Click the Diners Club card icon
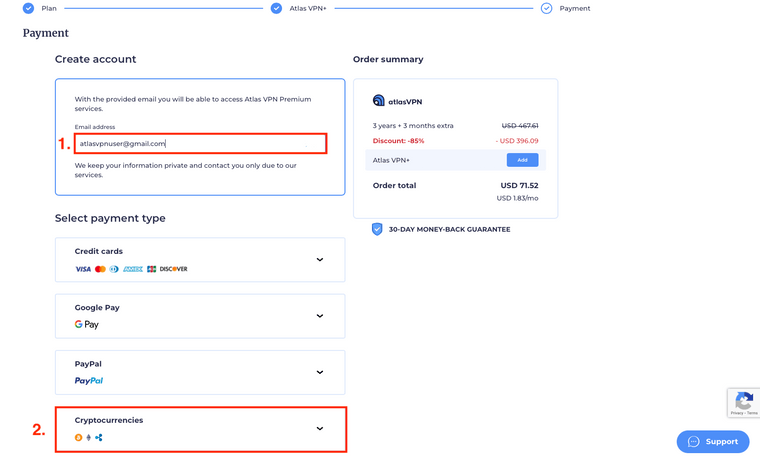 point(114,269)
